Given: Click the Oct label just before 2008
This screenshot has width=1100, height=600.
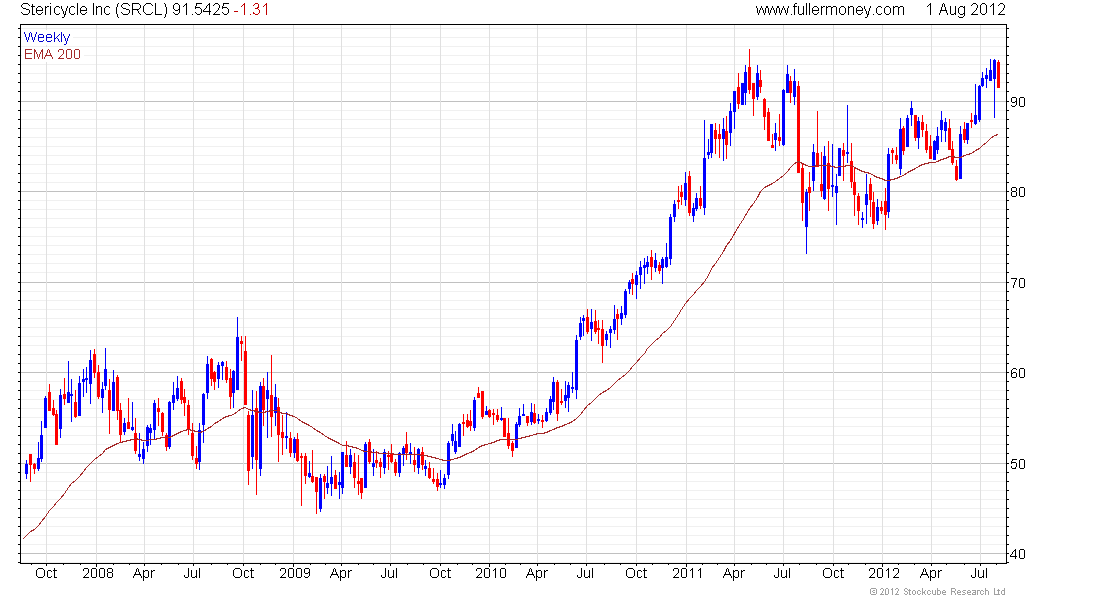Looking at the screenshot, I should [46, 573].
